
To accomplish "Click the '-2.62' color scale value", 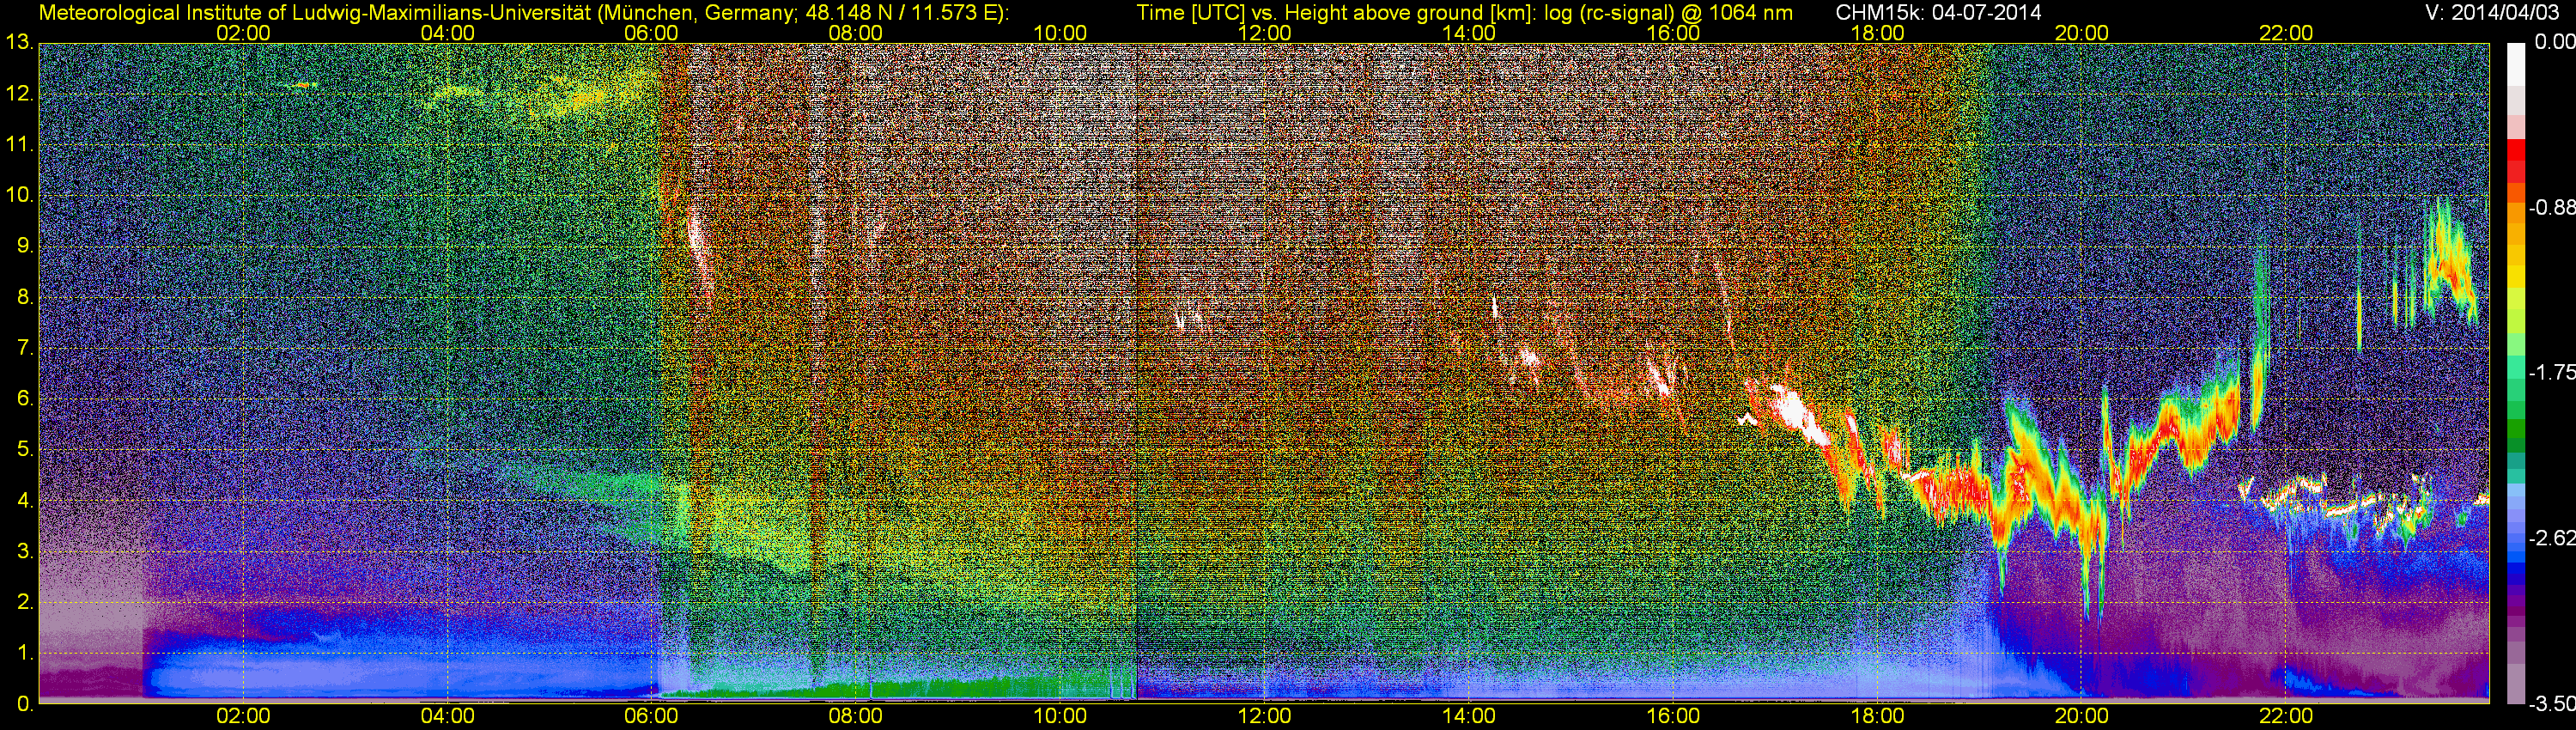I will tap(2551, 538).
